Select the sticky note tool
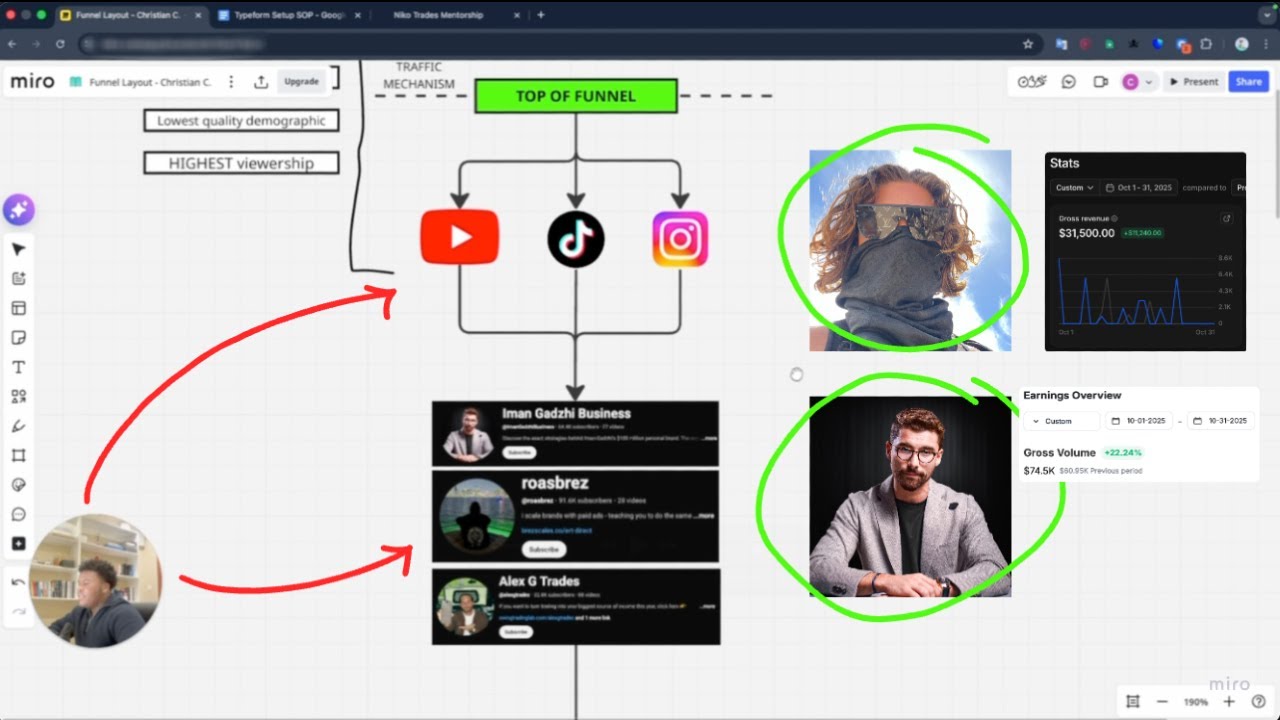Image resolution: width=1280 pixels, height=720 pixels. coord(19,338)
